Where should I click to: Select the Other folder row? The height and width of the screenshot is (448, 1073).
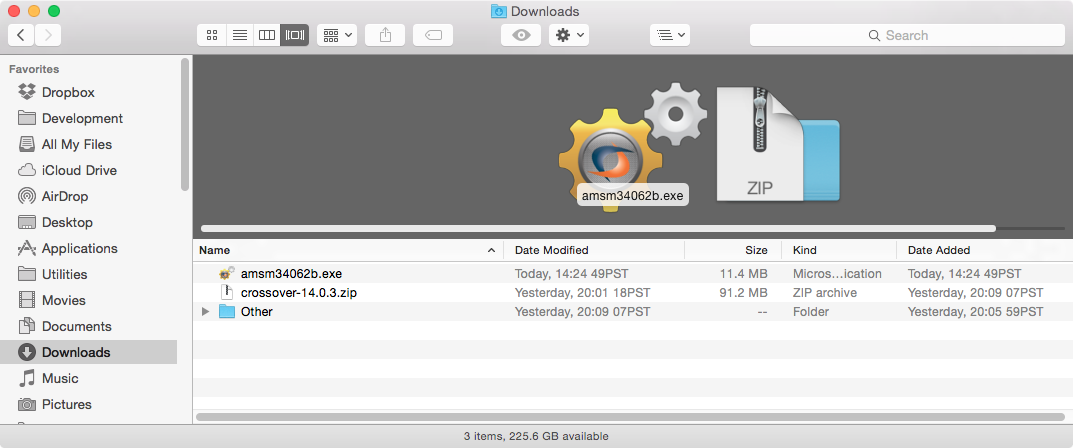633,312
